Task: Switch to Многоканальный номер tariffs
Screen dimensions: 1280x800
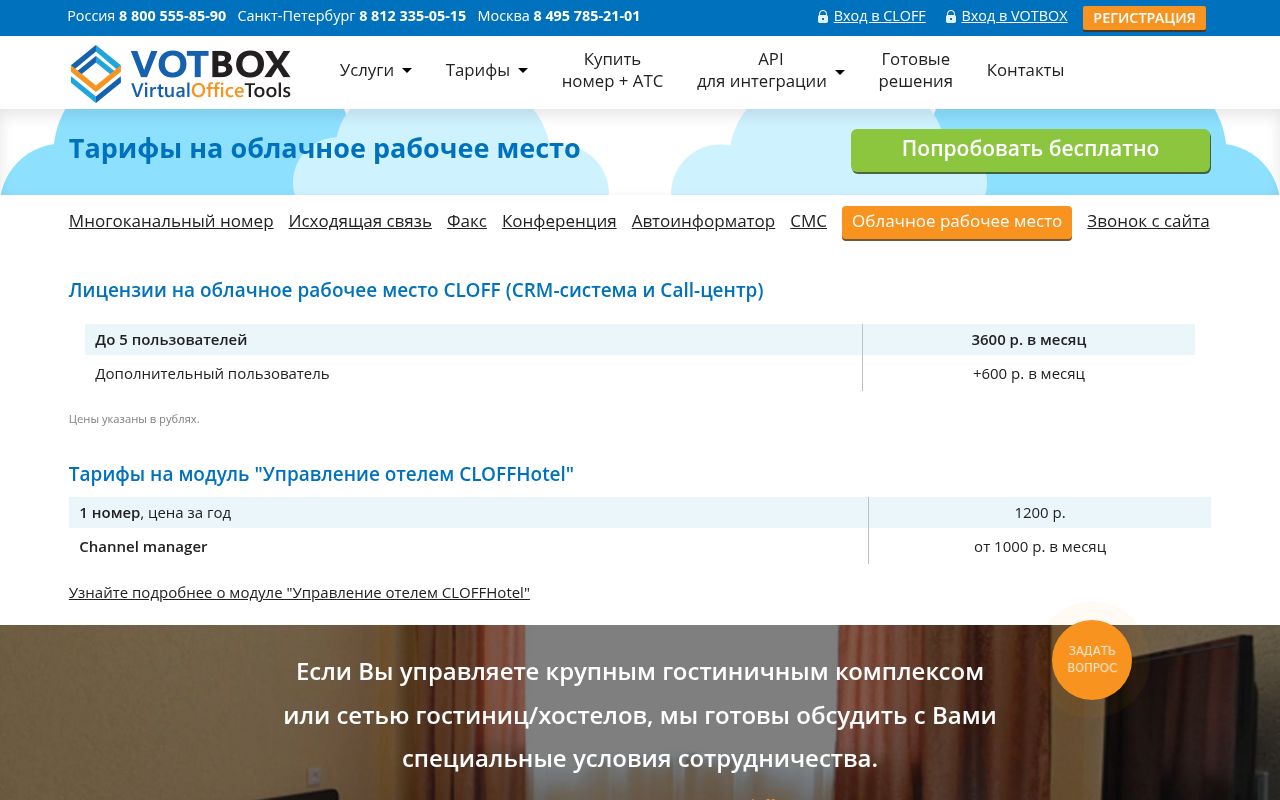Action: (x=171, y=221)
